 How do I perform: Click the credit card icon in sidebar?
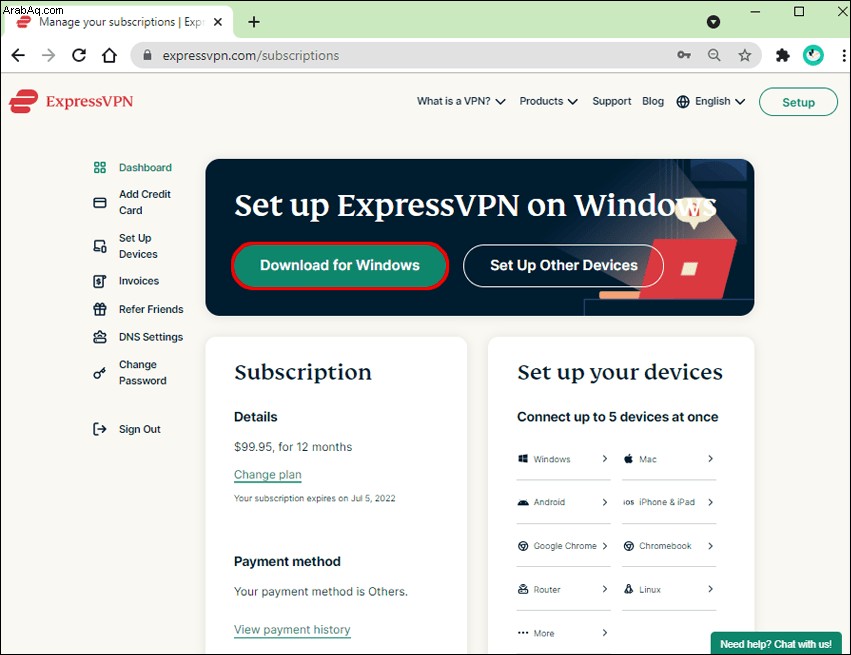pyautogui.click(x=100, y=202)
